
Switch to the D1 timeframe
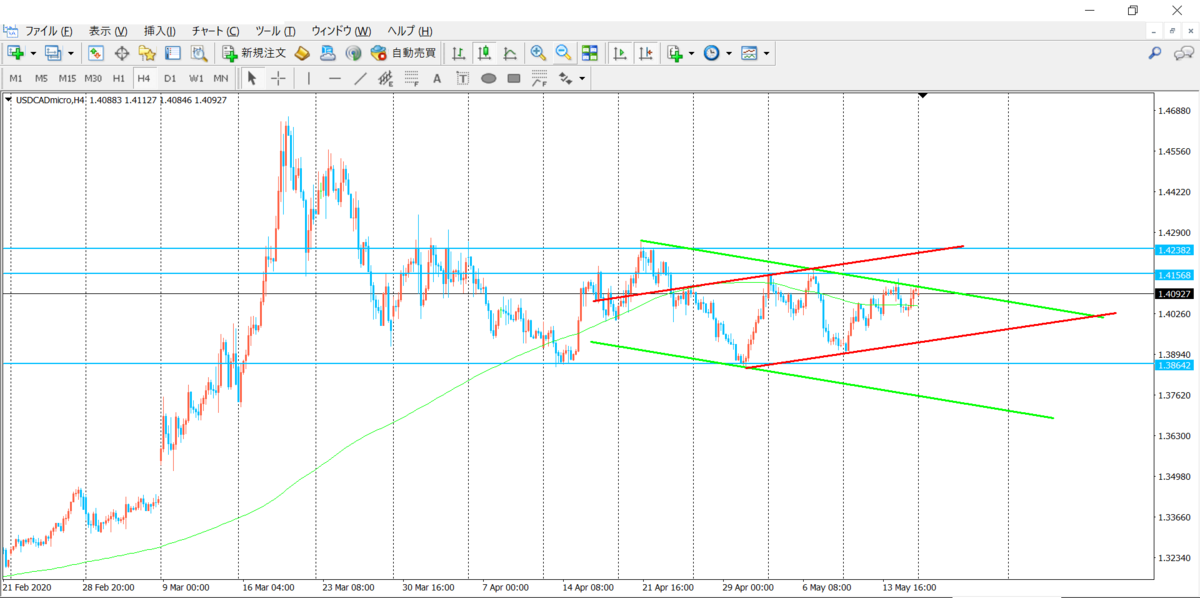(170, 78)
